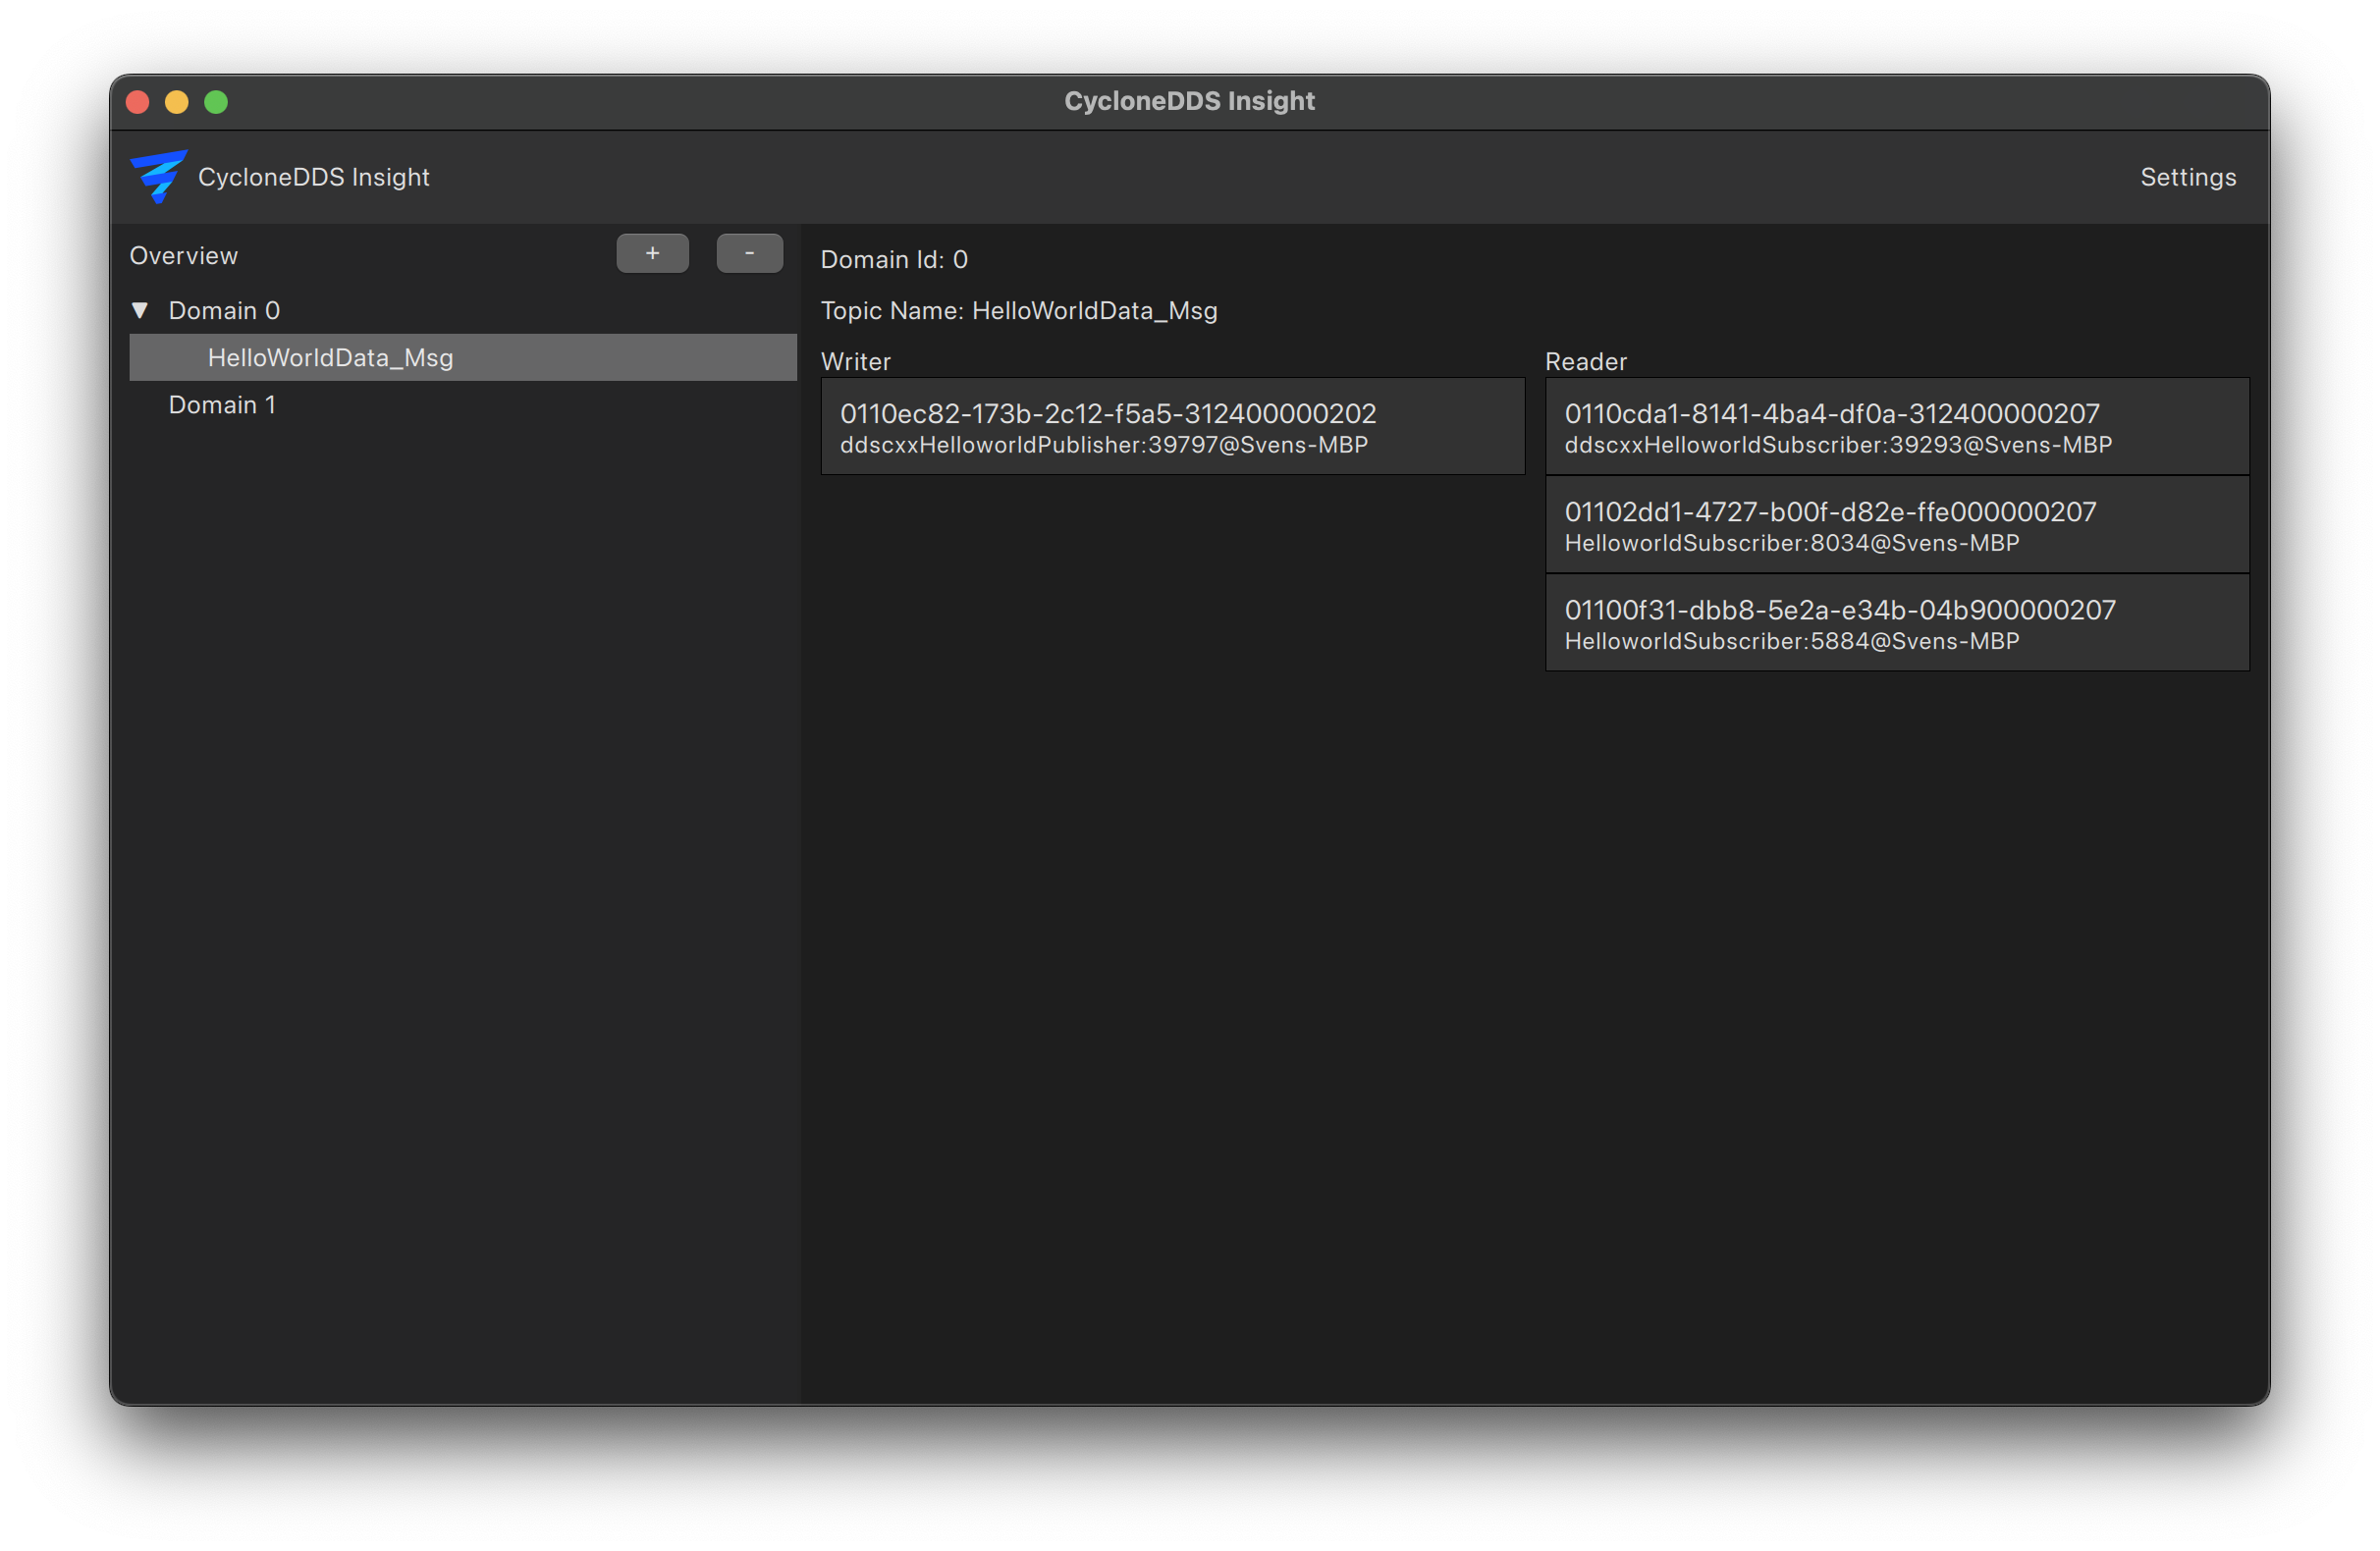Viewport: 2380px width, 1551px height.
Task: Add a domain with the plus button
Action: (x=652, y=254)
